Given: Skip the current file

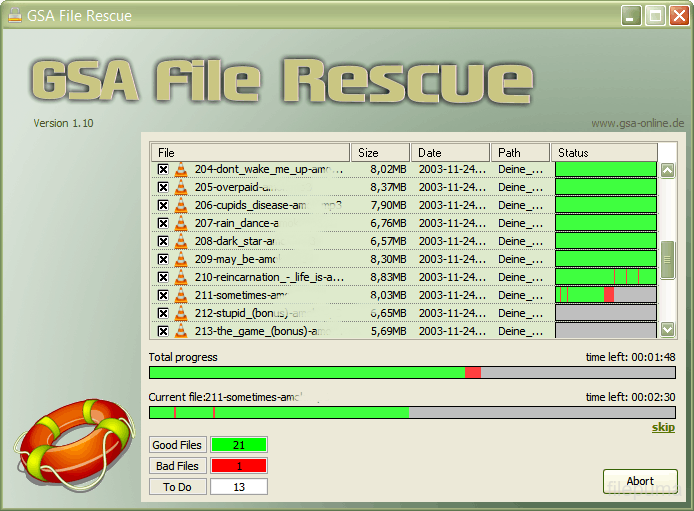Looking at the screenshot, I should pyautogui.click(x=663, y=427).
